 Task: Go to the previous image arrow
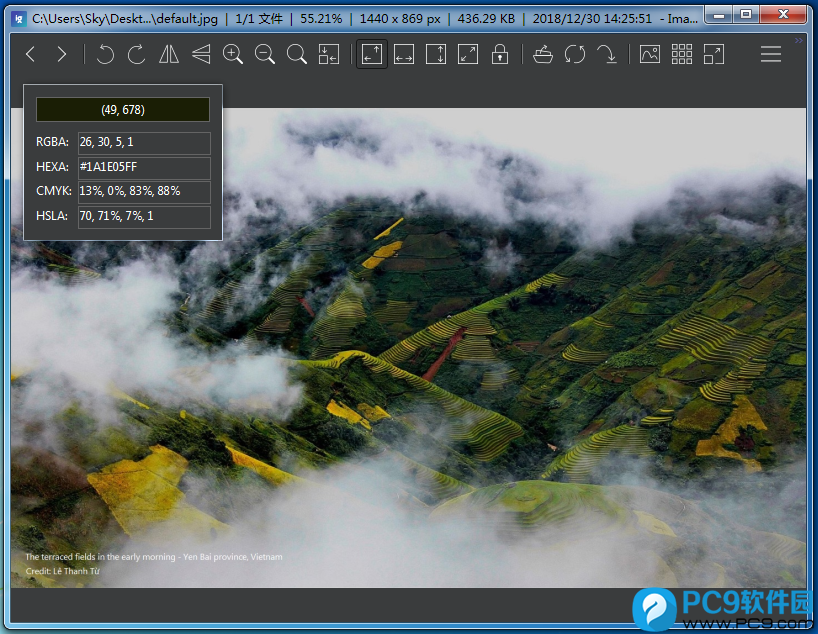(x=30, y=54)
